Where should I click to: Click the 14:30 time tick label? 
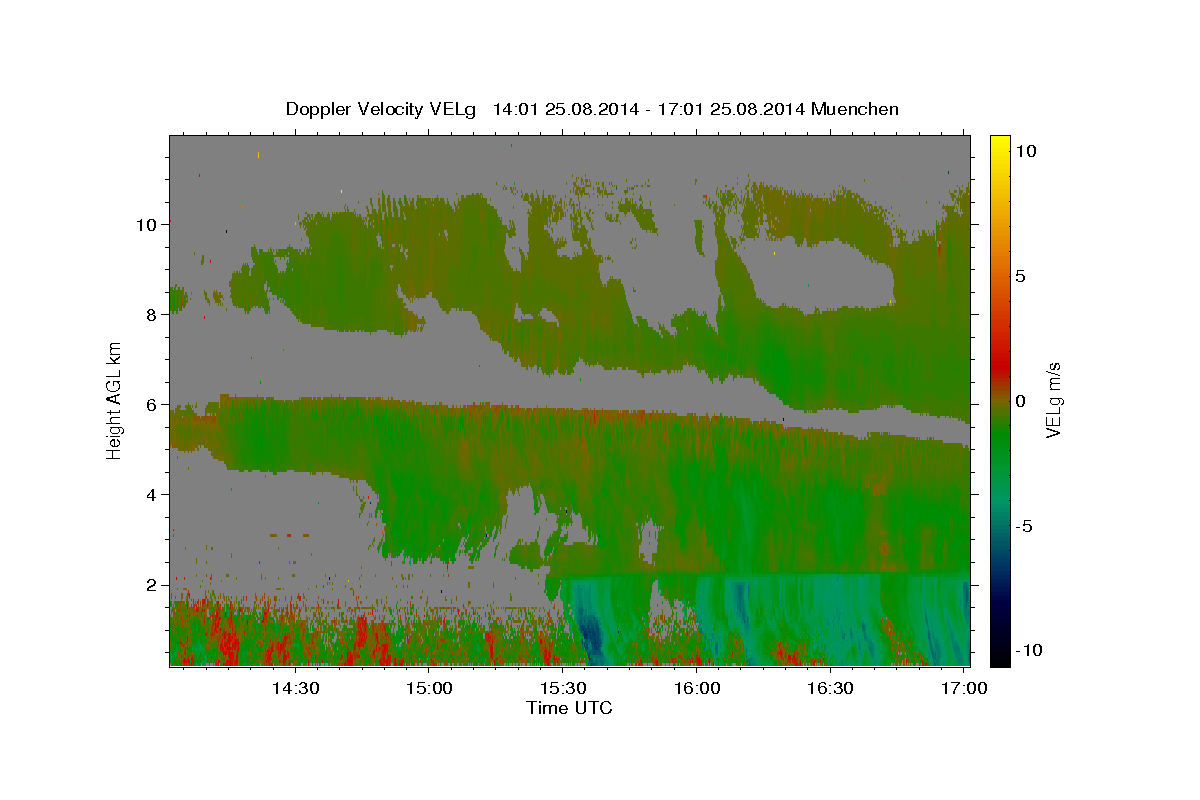296,689
